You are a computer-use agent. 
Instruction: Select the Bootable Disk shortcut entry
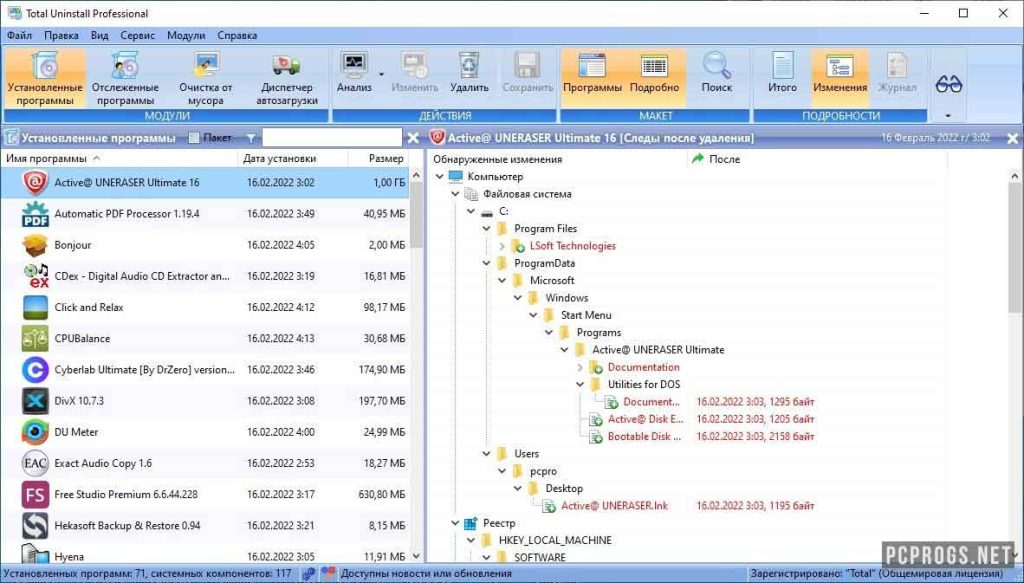pyautogui.click(x=645, y=437)
